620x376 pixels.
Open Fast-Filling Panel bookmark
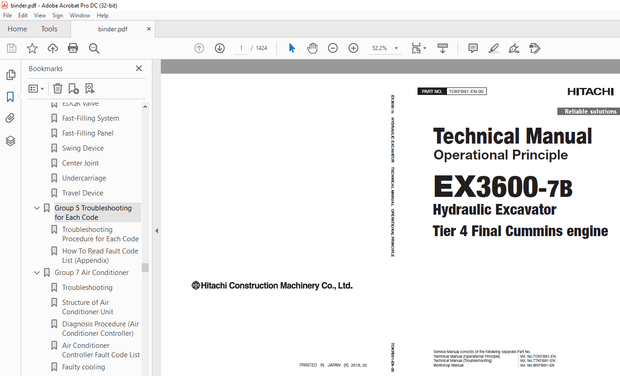88,133
